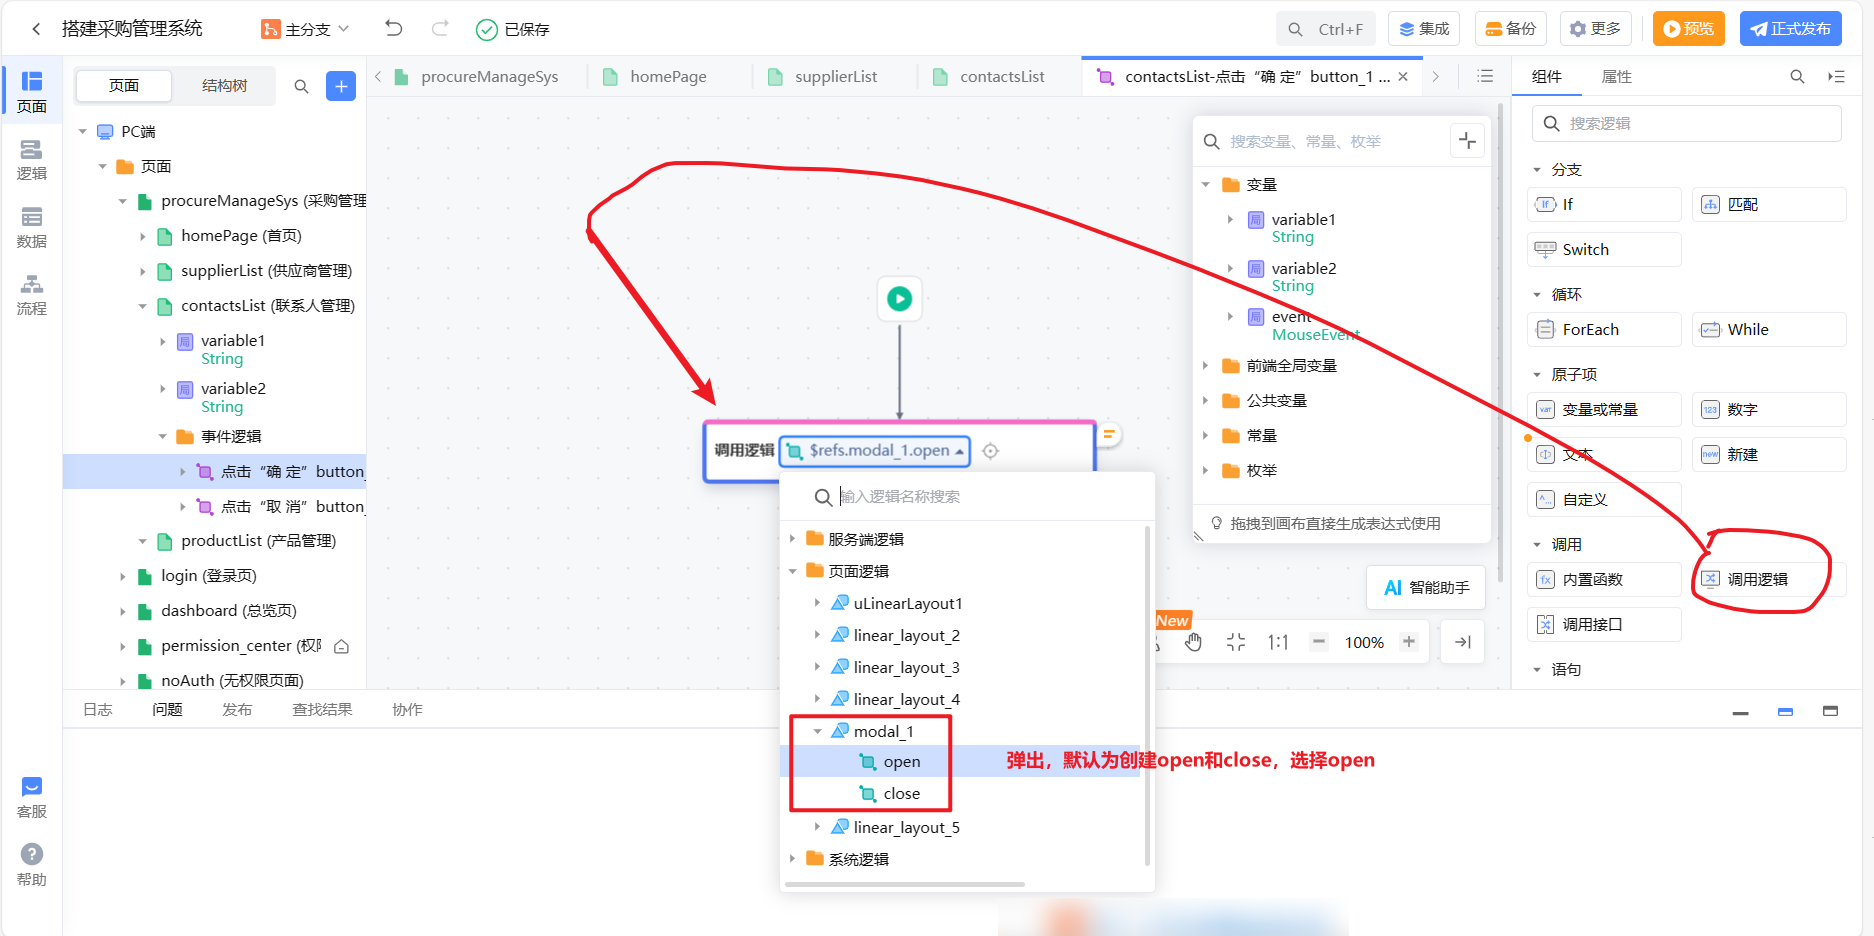Click the fit-to-screen icon

click(1236, 642)
